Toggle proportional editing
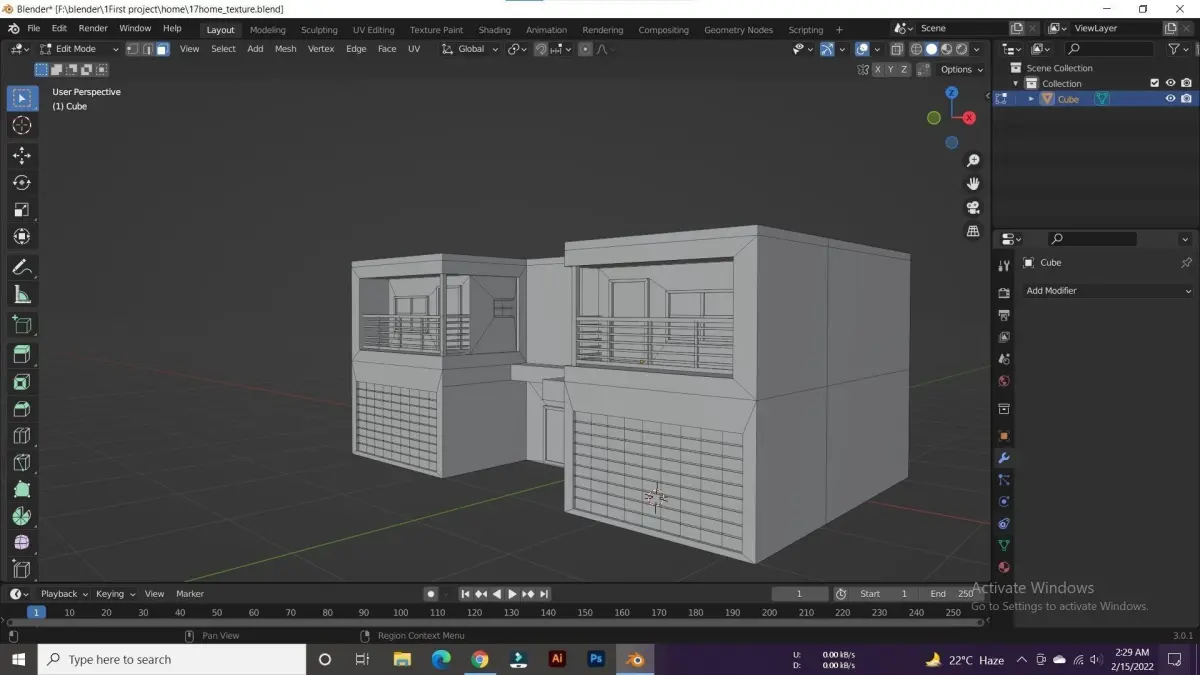Viewport: 1200px width, 675px height. [585, 49]
